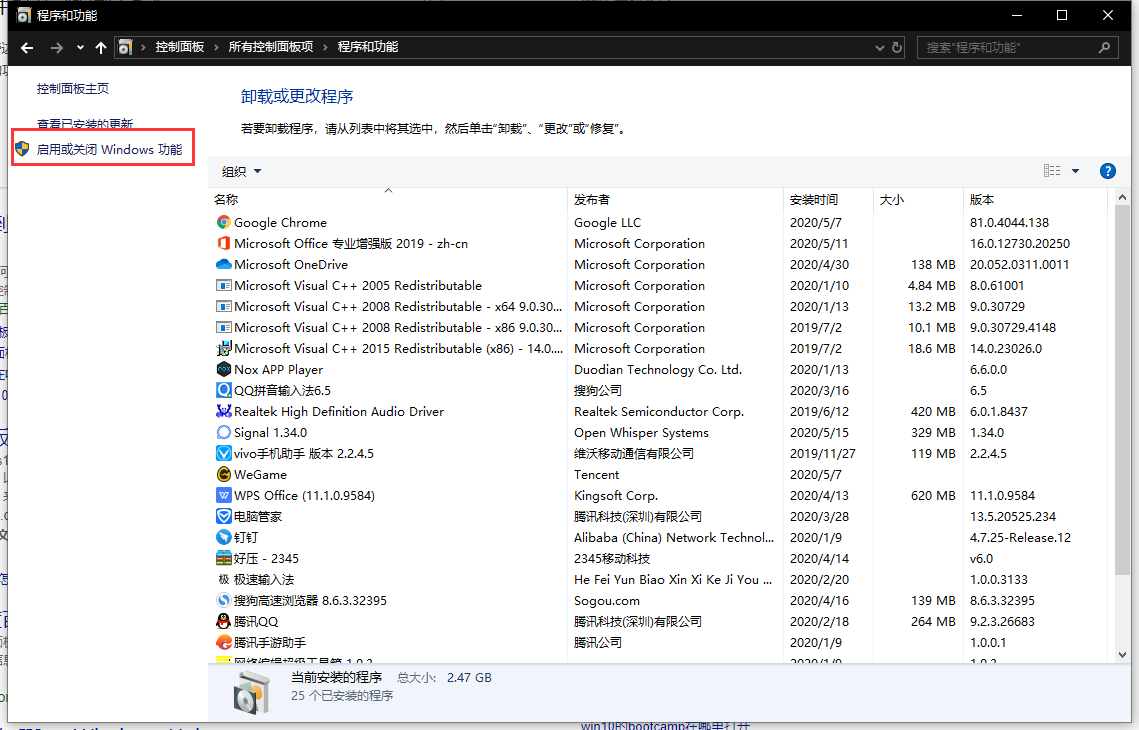Select the Microsoft OneDrive icon
1139x730 pixels.
[x=225, y=264]
